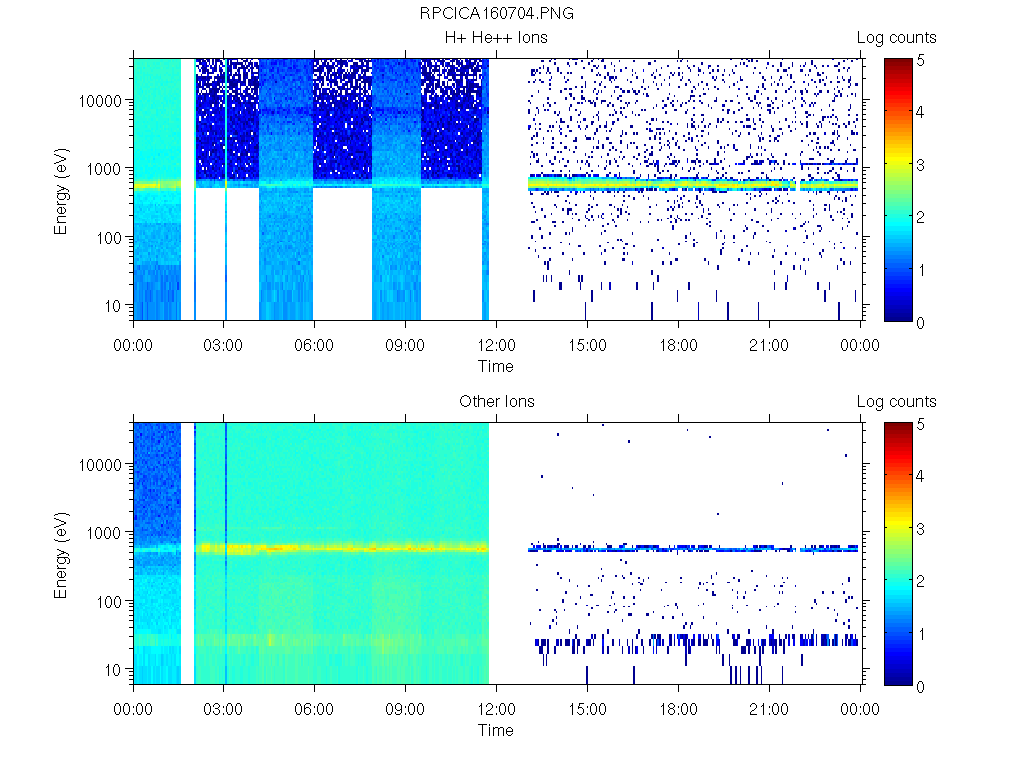Click 'Log counts' label above H+ He++ colorbar
The image size is (1024, 768).
tap(897, 38)
